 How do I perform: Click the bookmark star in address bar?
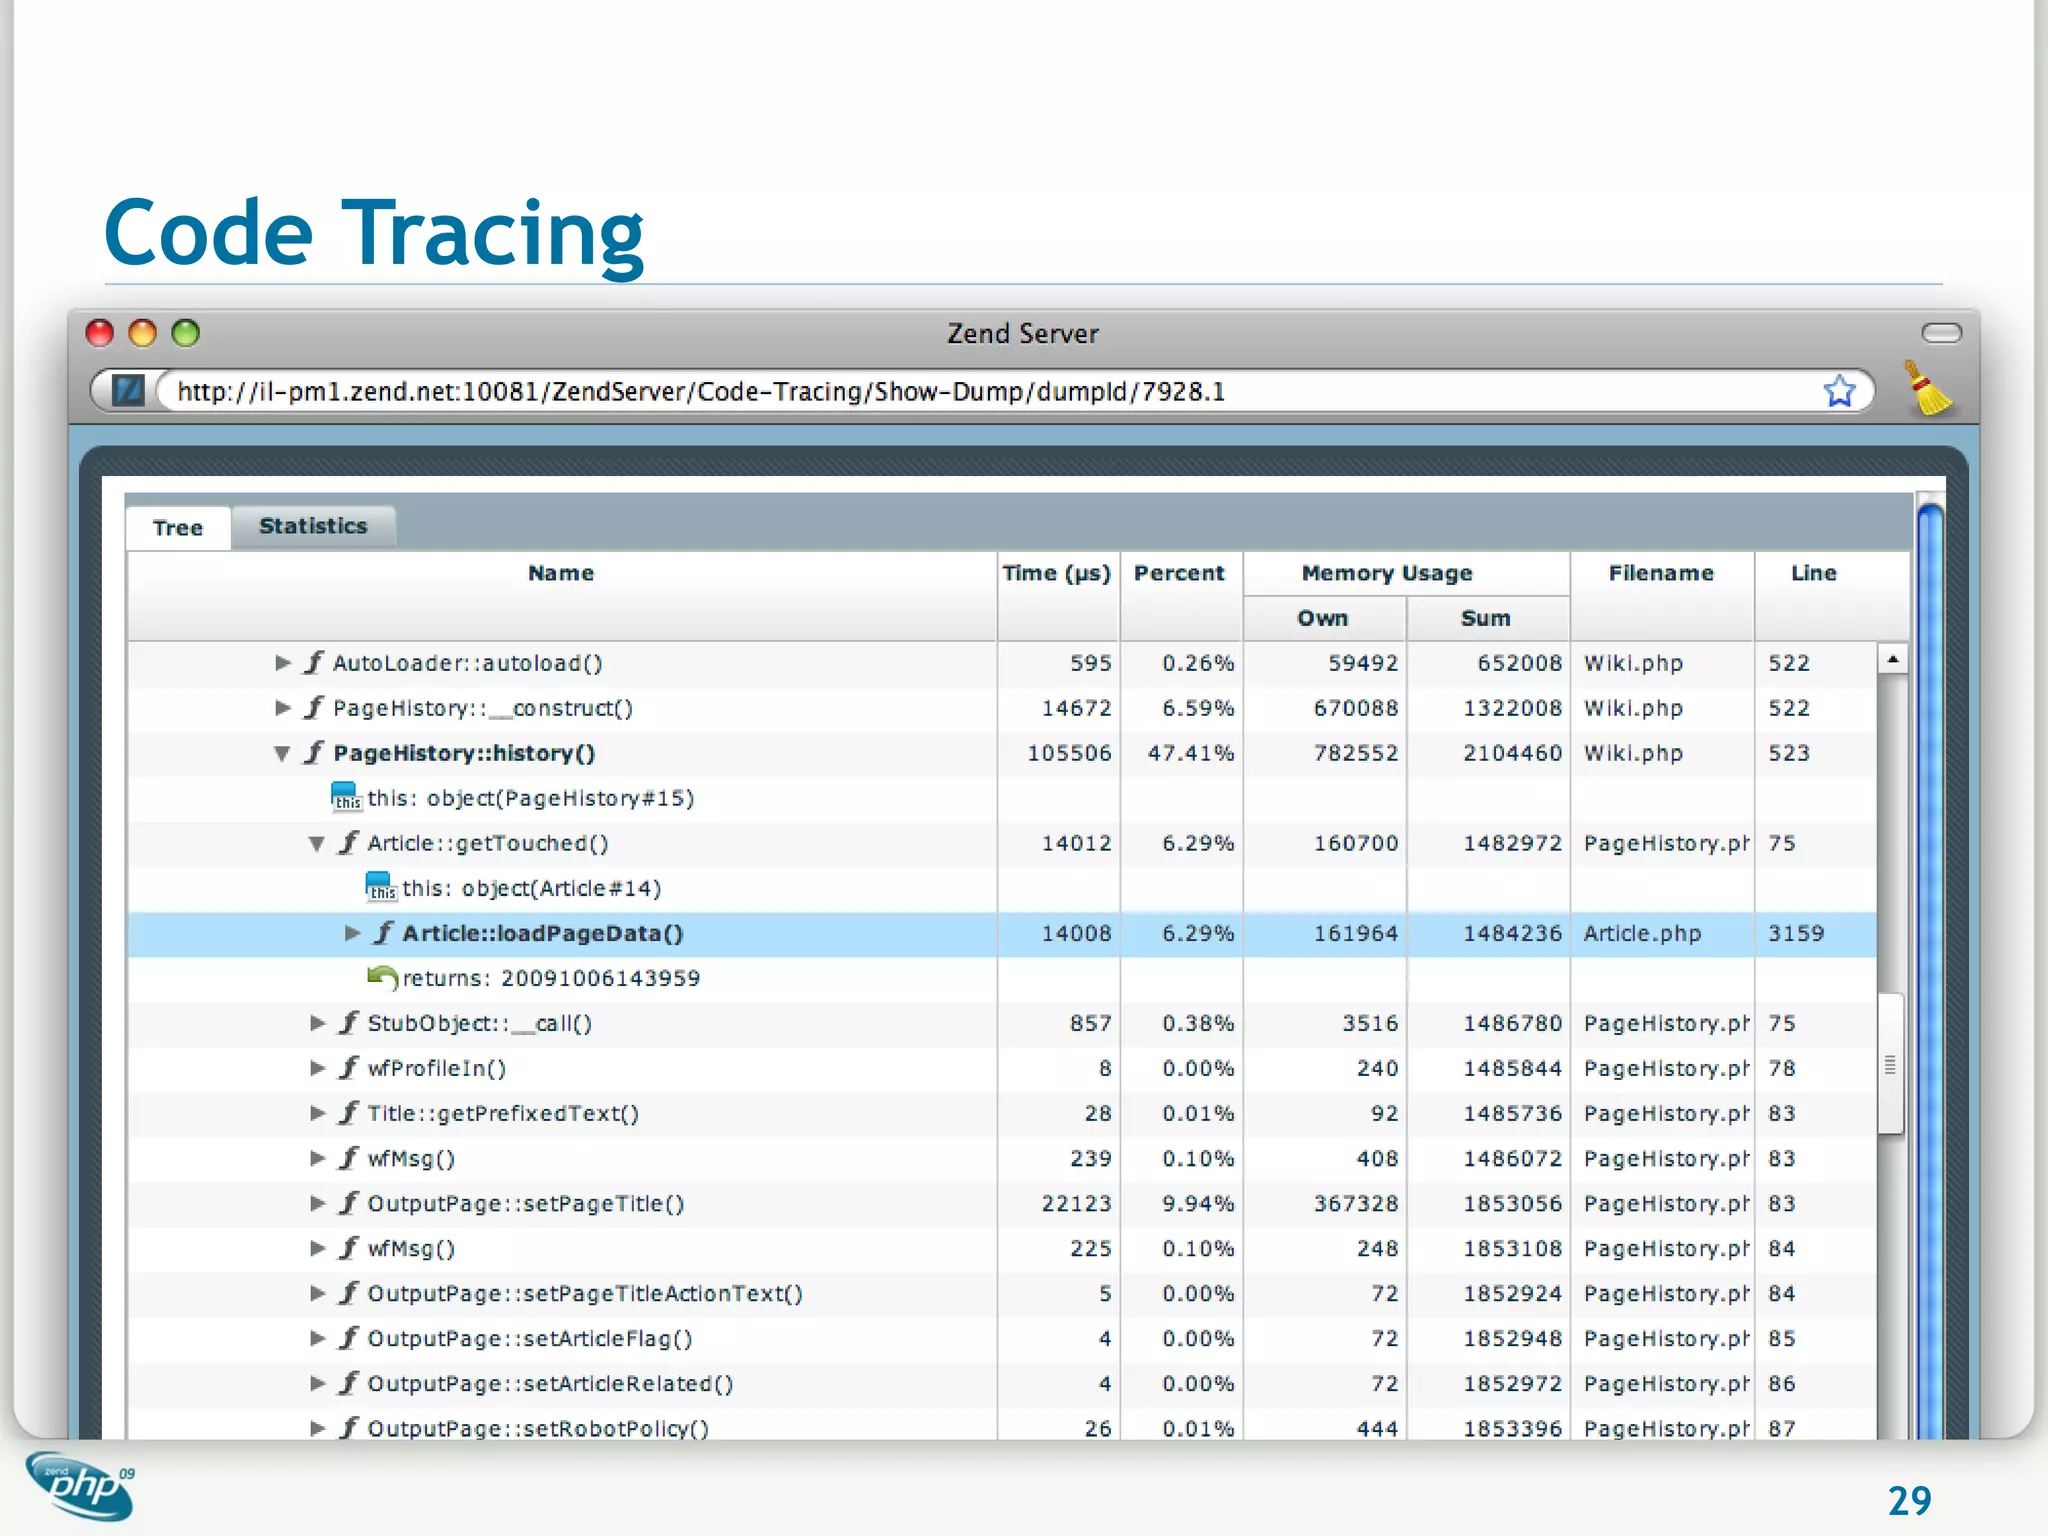(x=1839, y=391)
